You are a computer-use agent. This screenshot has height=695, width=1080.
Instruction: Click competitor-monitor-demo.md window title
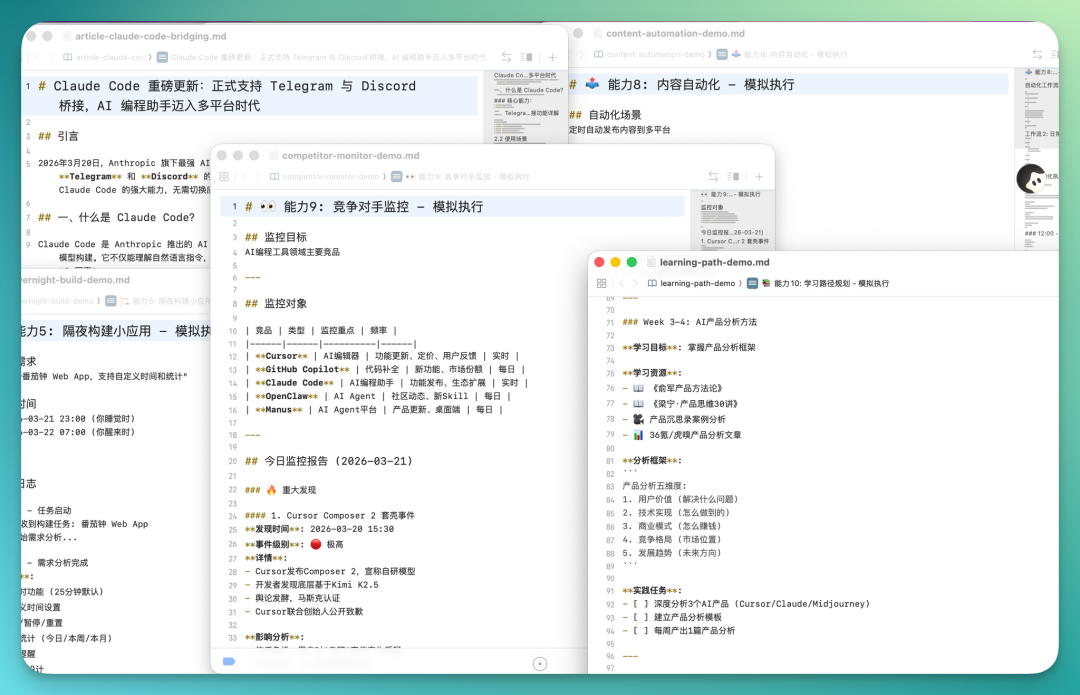click(351, 156)
